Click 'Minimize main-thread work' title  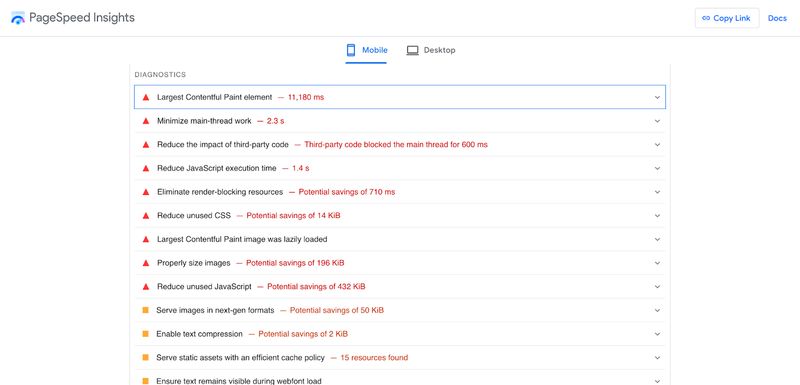(x=204, y=121)
